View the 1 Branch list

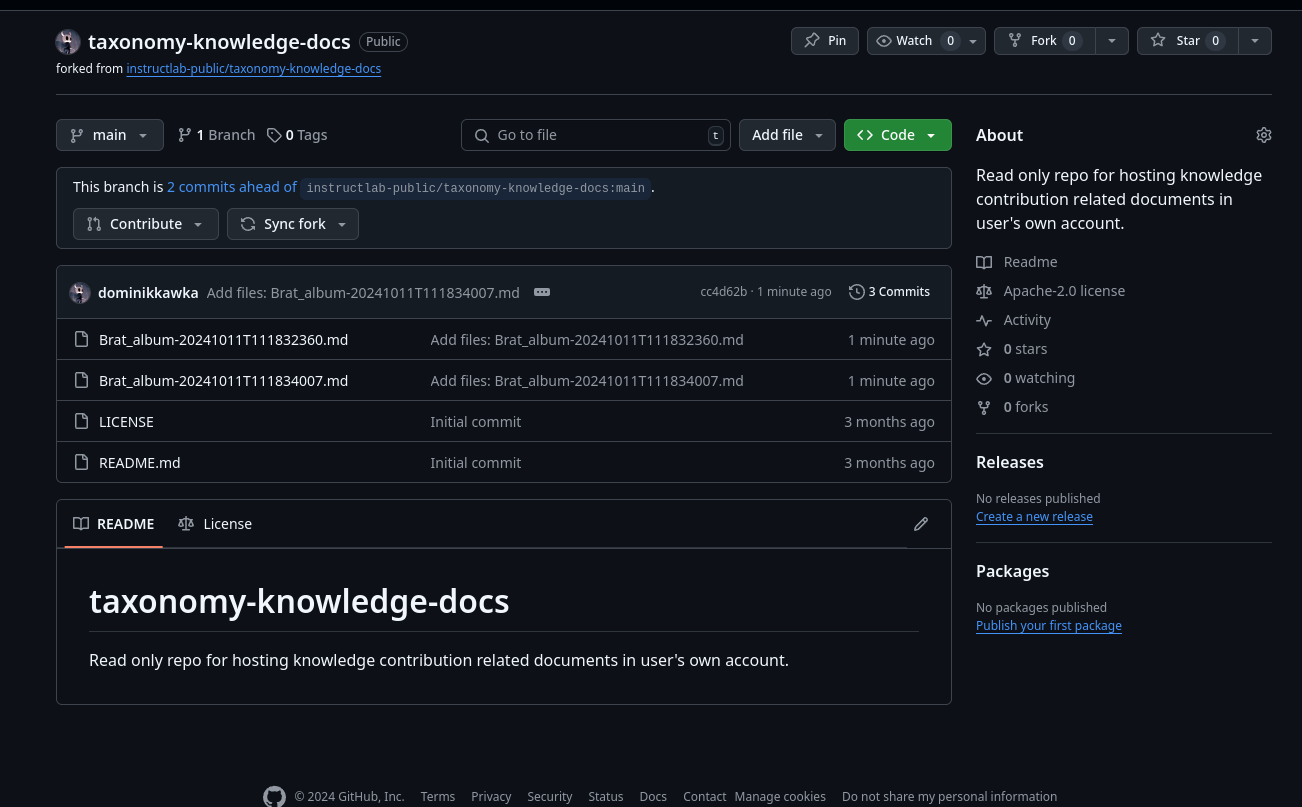pos(216,135)
